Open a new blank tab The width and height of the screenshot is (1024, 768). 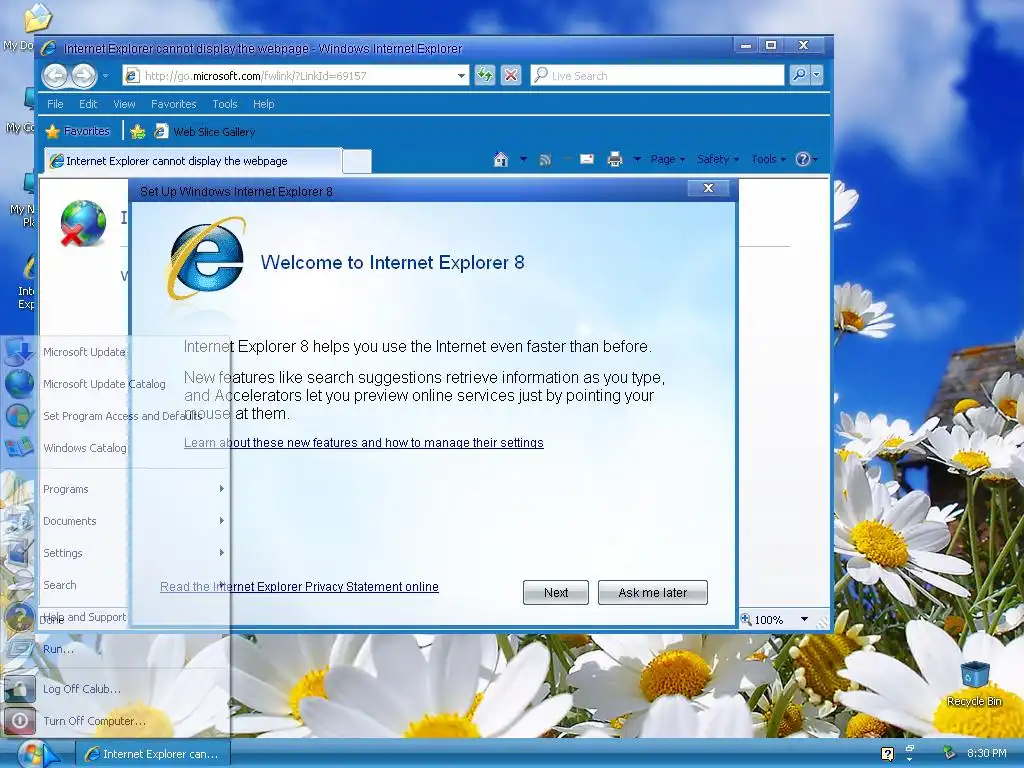(357, 161)
